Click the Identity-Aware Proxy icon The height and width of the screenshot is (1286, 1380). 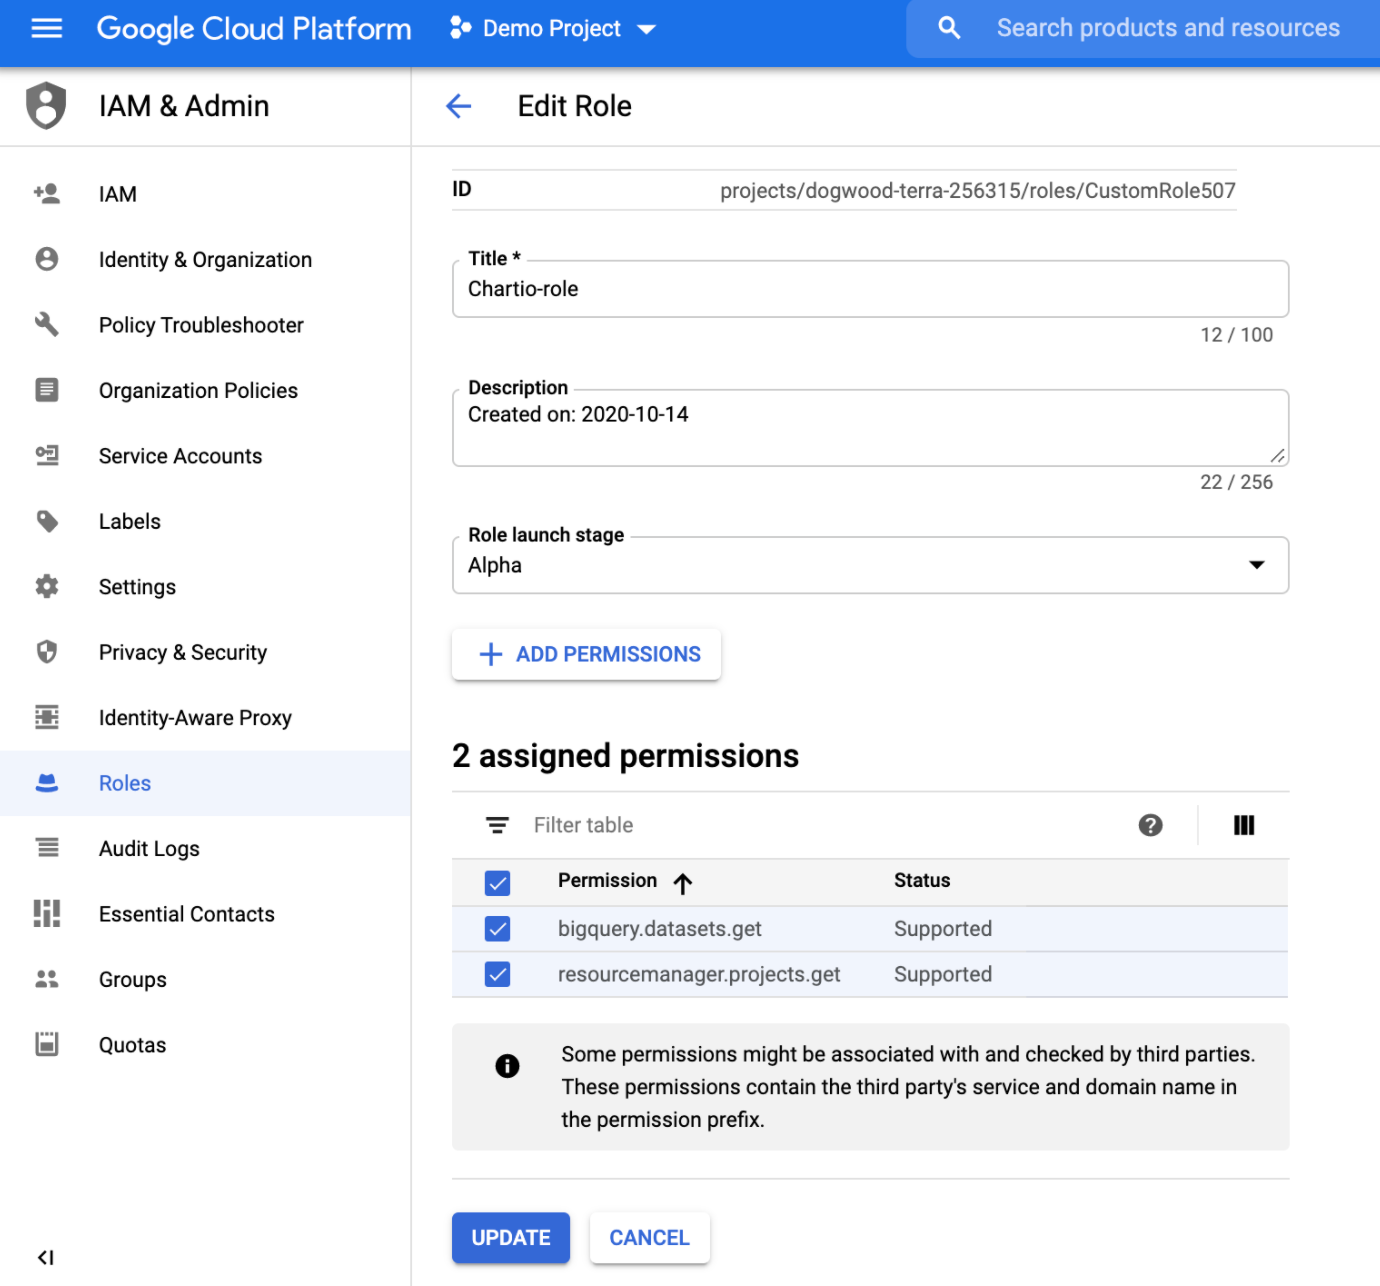[x=46, y=717]
